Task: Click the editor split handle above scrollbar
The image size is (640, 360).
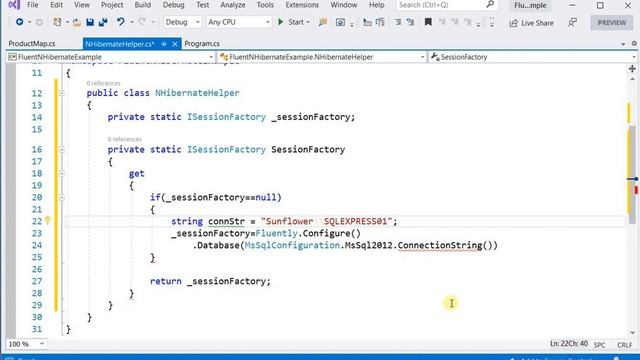Action: point(632,69)
